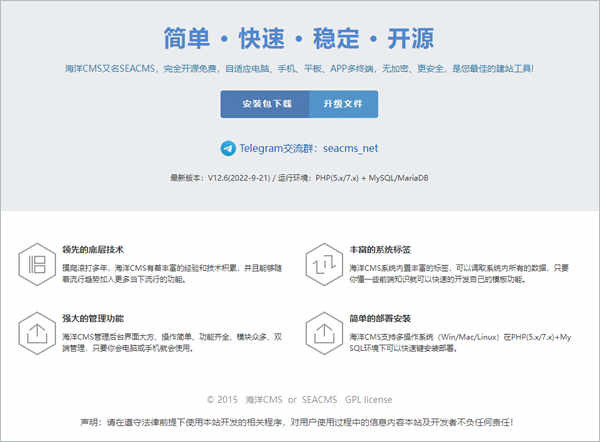Screen dimensions: 600x442
Task: Click the 升级文件 upgrade button
Action: pyautogui.click(x=343, y=104)
